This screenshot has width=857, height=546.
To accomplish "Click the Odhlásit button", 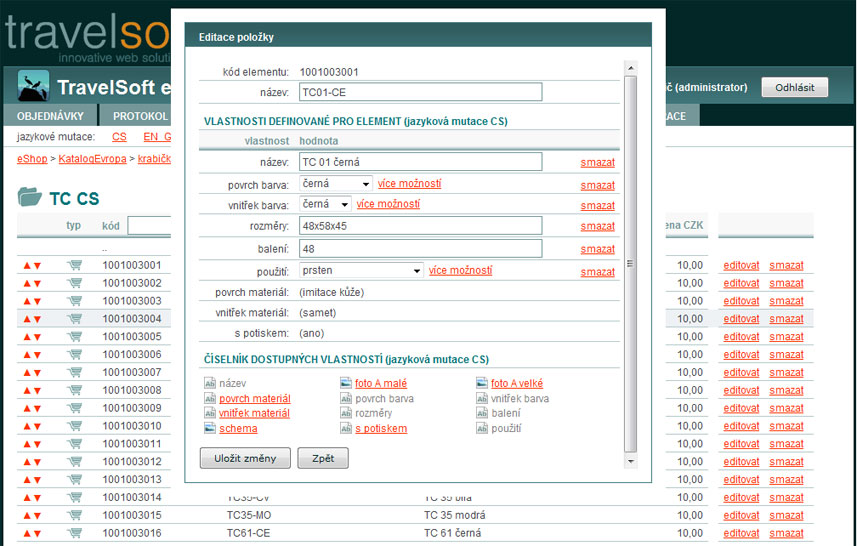I will click(x=795, y=87).
